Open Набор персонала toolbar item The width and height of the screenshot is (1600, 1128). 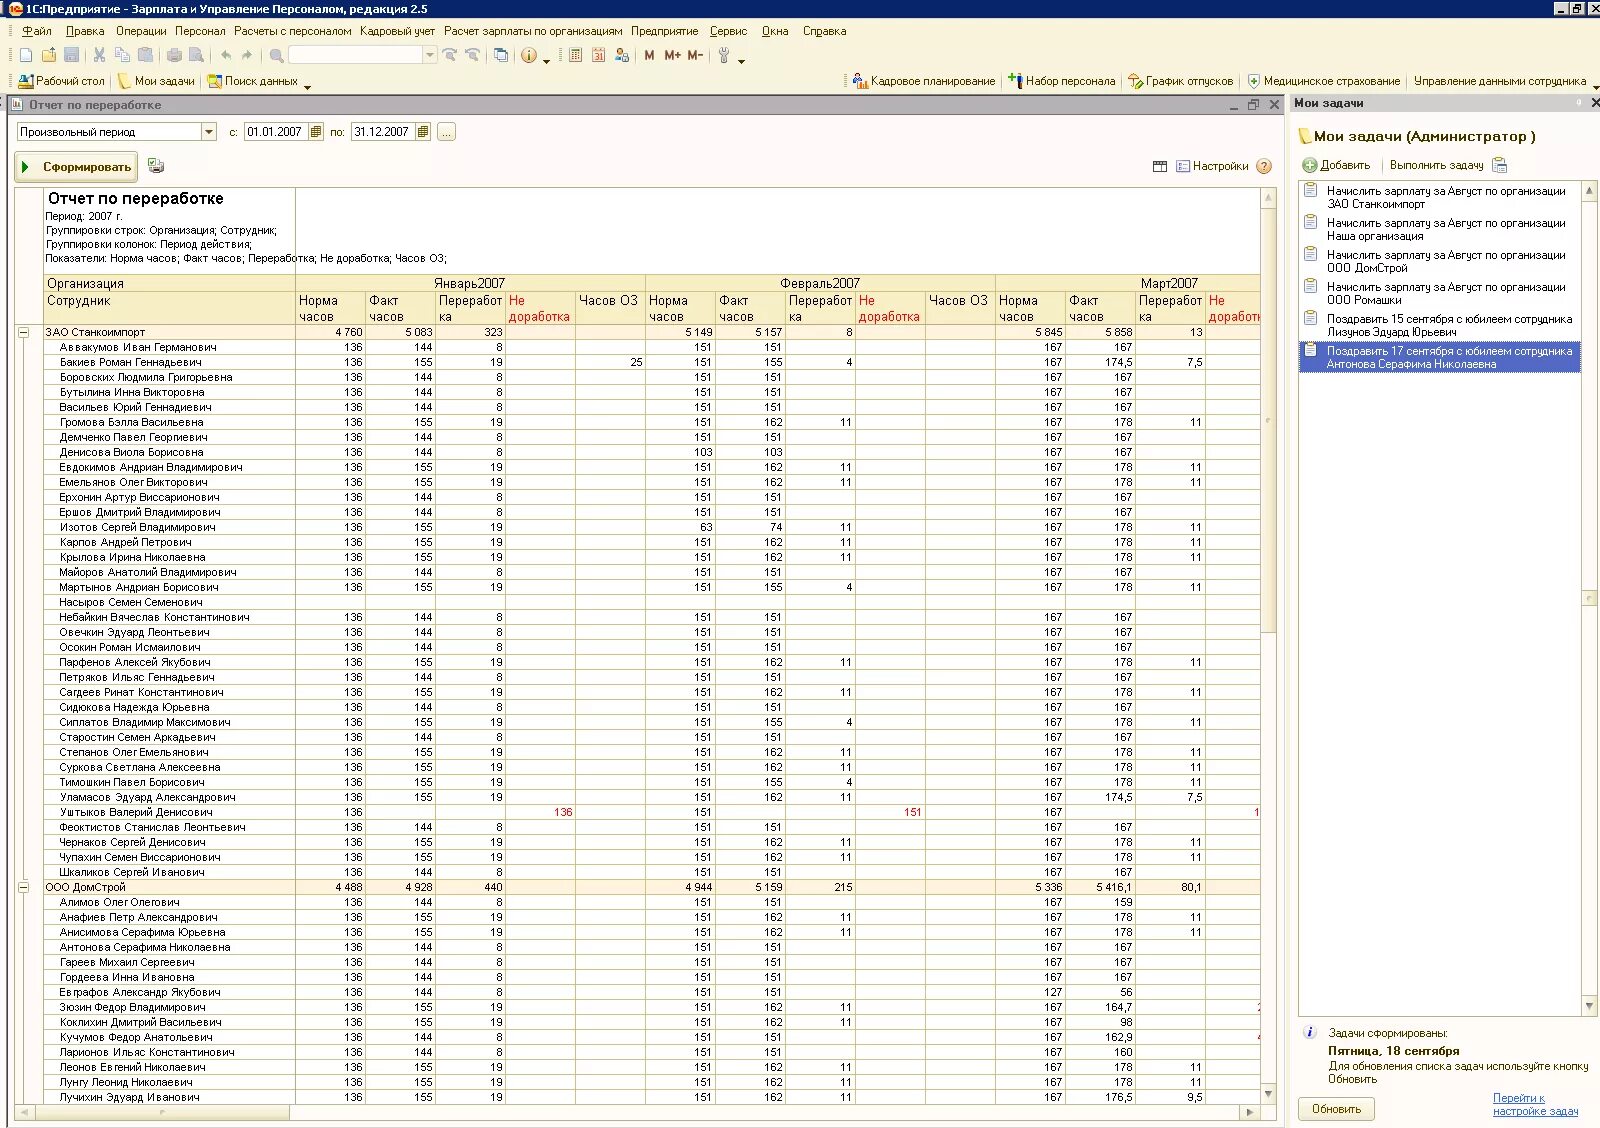[x=1061, y=81]
